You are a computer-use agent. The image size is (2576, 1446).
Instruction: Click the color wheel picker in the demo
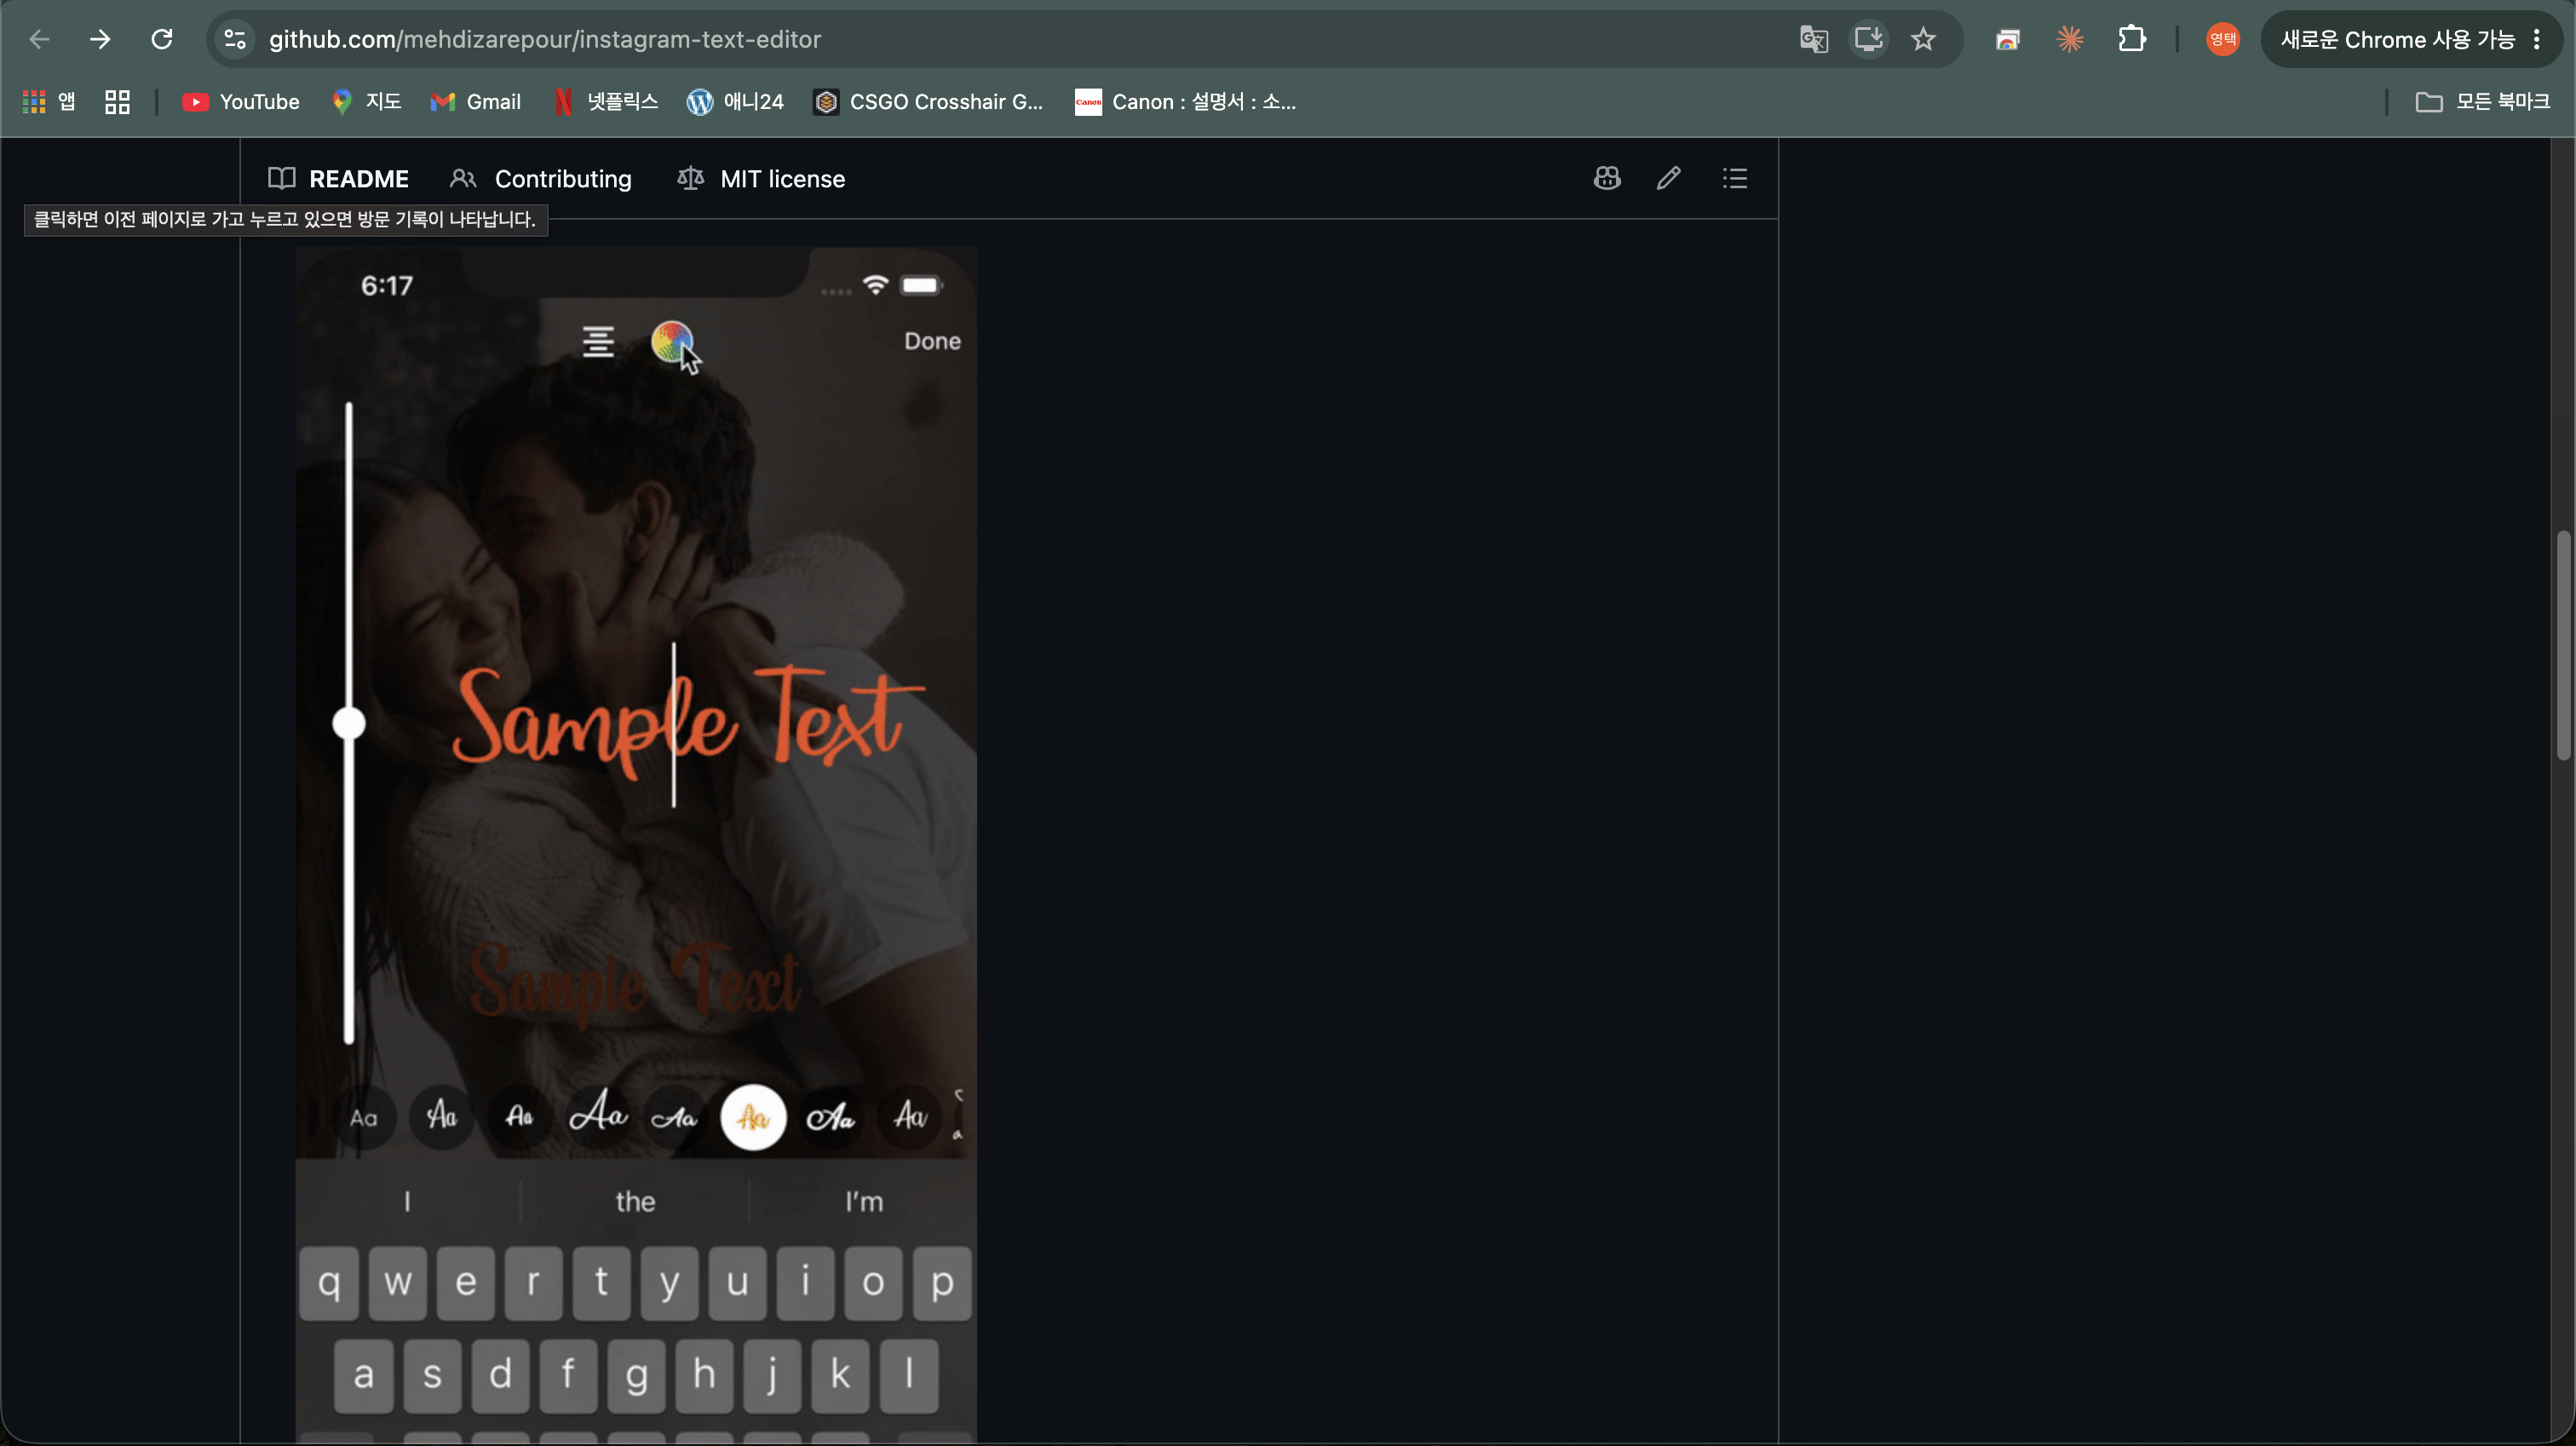tap(672, 342)
